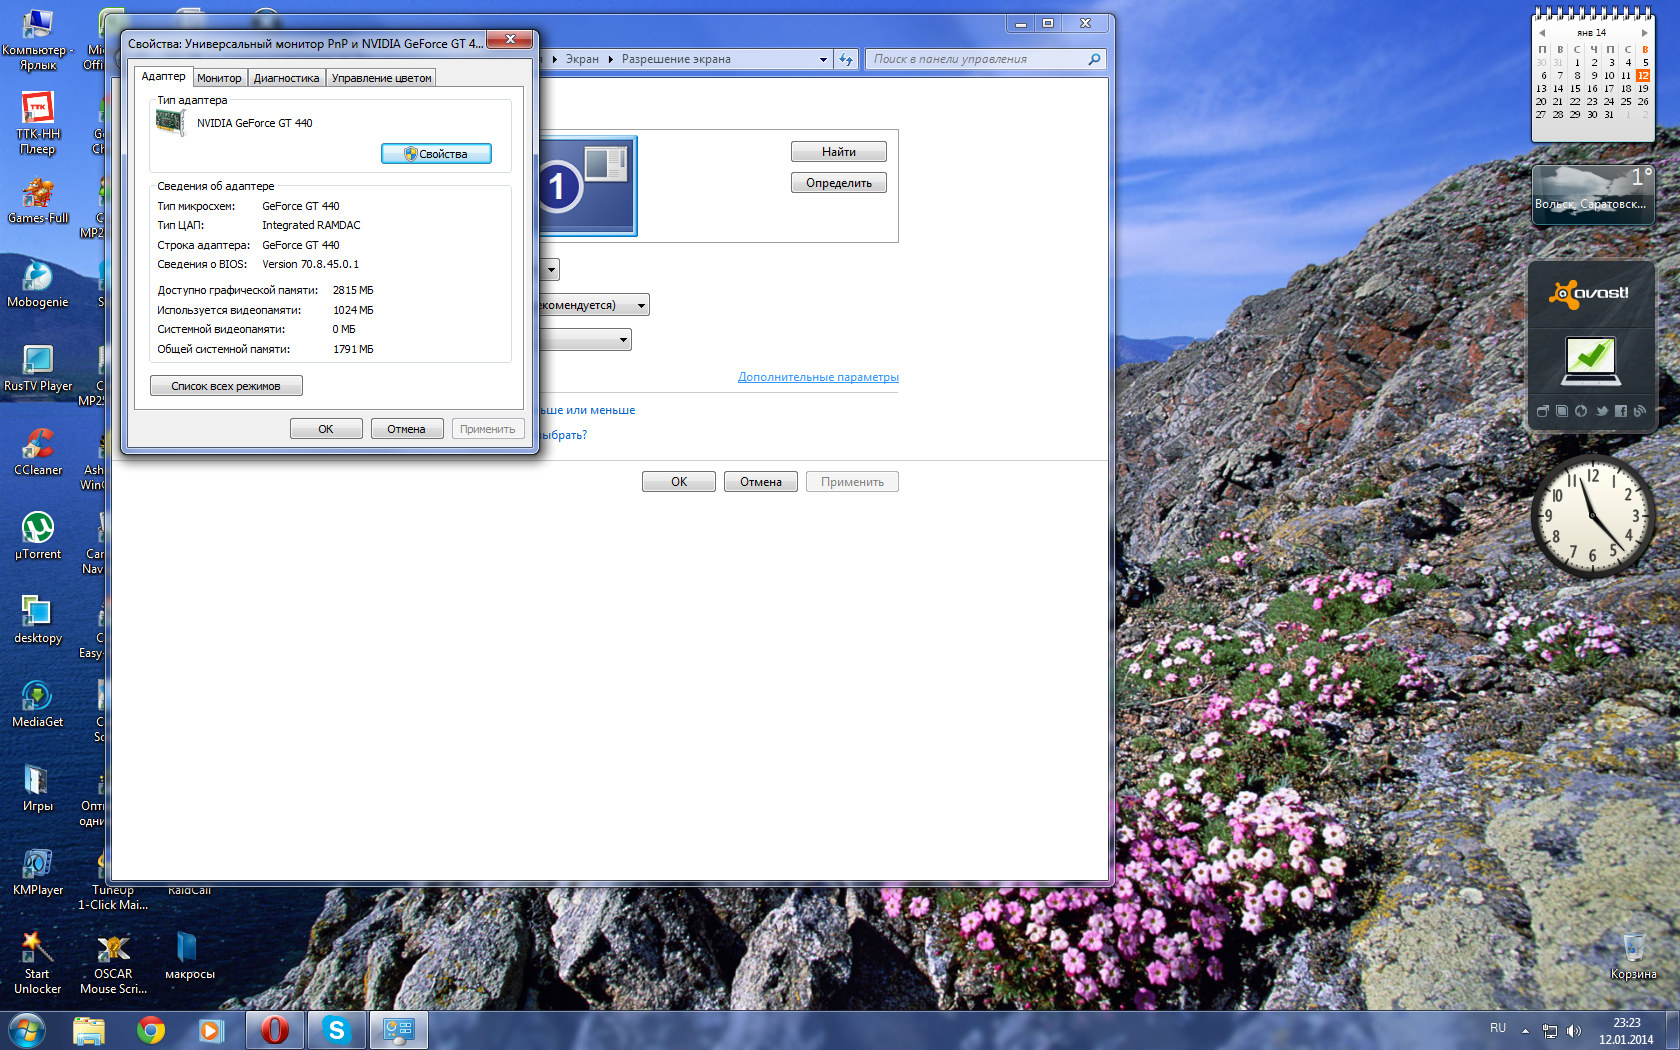Image resolution: width=1680 pixels, height=1050 pixels.
Task: Open desktopy desktop icon
Action: [38, 620]
